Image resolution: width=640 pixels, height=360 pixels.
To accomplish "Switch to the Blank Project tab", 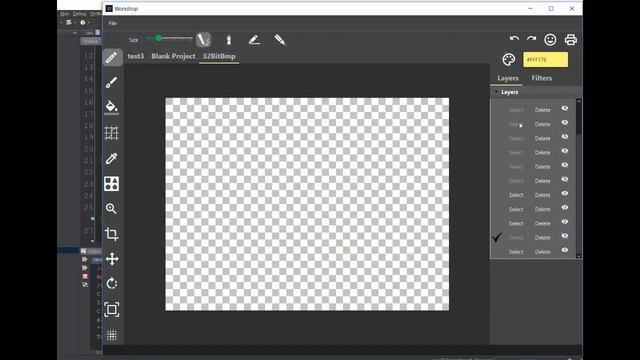I will [173, 56].
